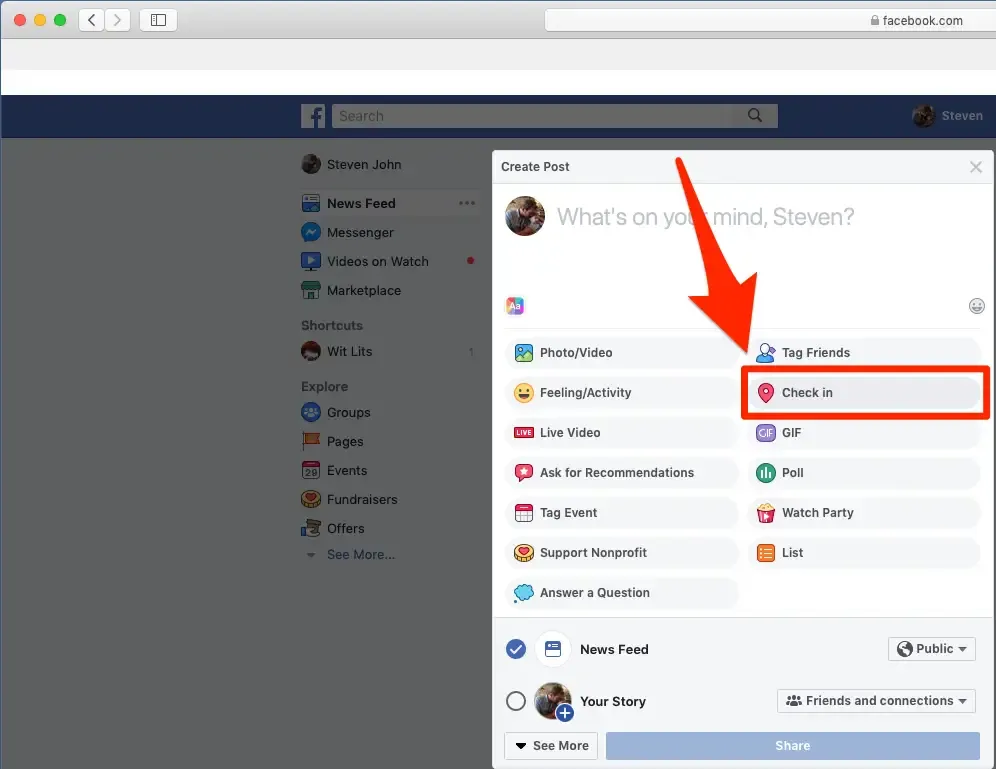Select the News Feed posting destination checkmark
The image size is (996, 769).
(516, 648)
